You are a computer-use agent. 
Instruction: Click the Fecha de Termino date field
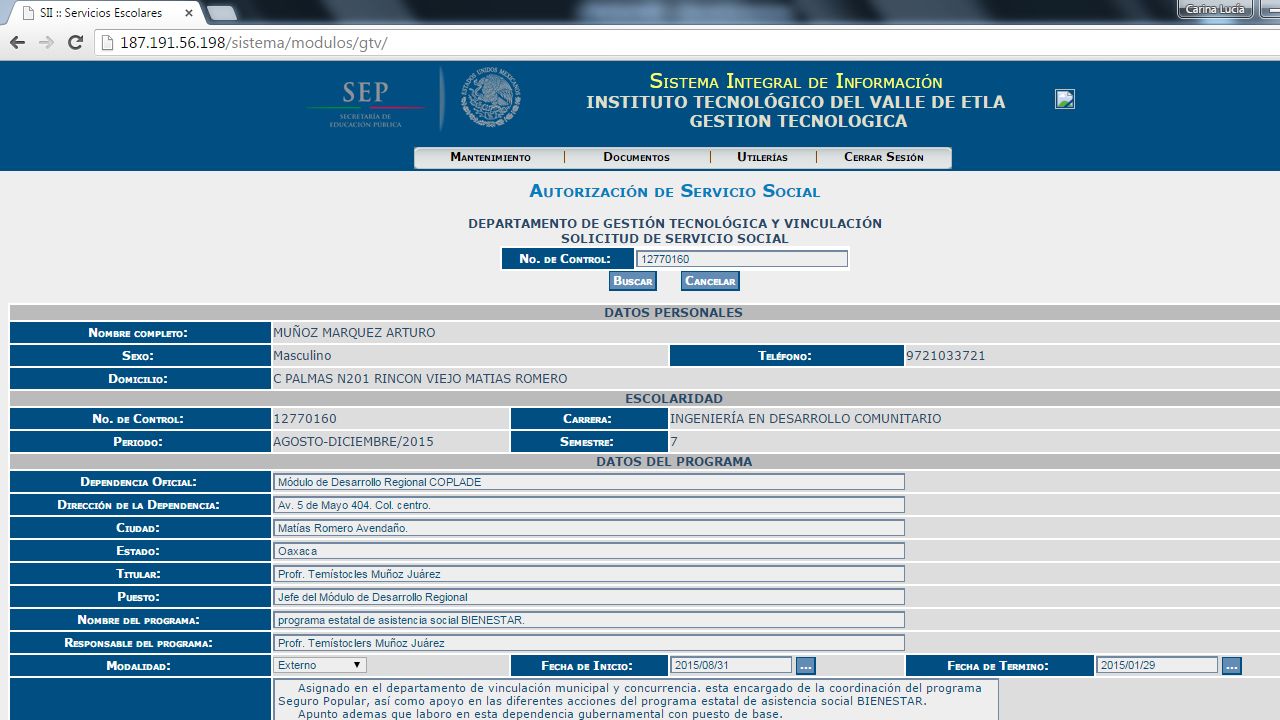(x=1157, y=665)
